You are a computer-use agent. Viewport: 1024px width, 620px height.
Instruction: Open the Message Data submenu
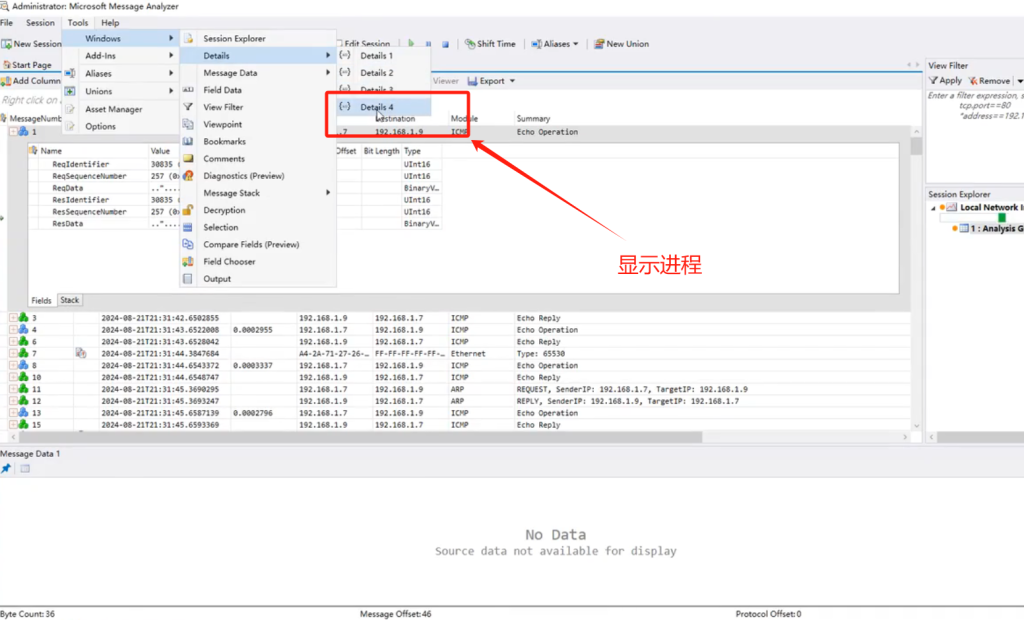(x=259, y=73)
